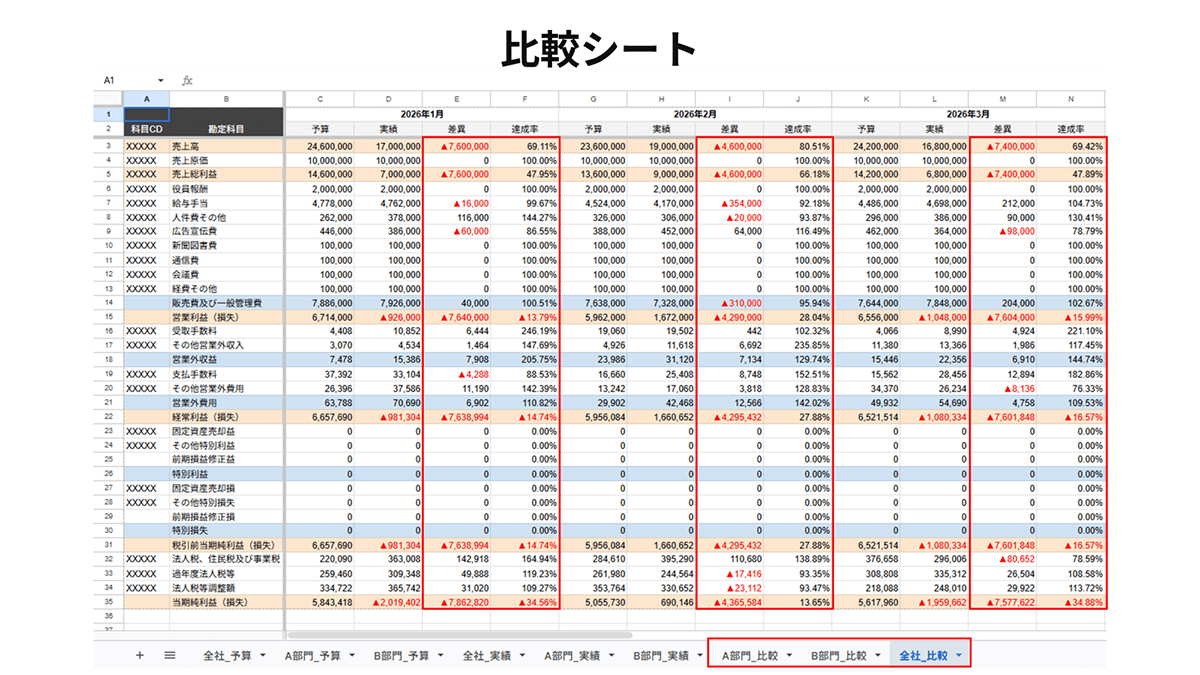Select column A header

(146, 98)
